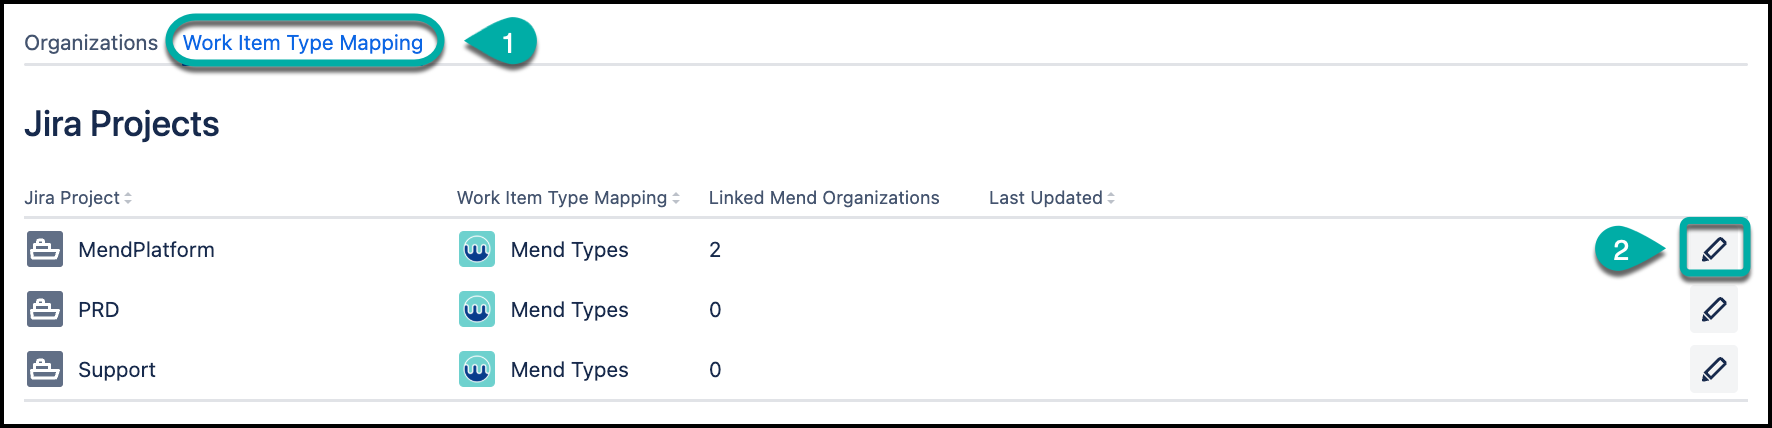The width and height of the screenshot is (1772, 428).
Task: Click the edit pencil for Support
Action: pos(1713,370)
